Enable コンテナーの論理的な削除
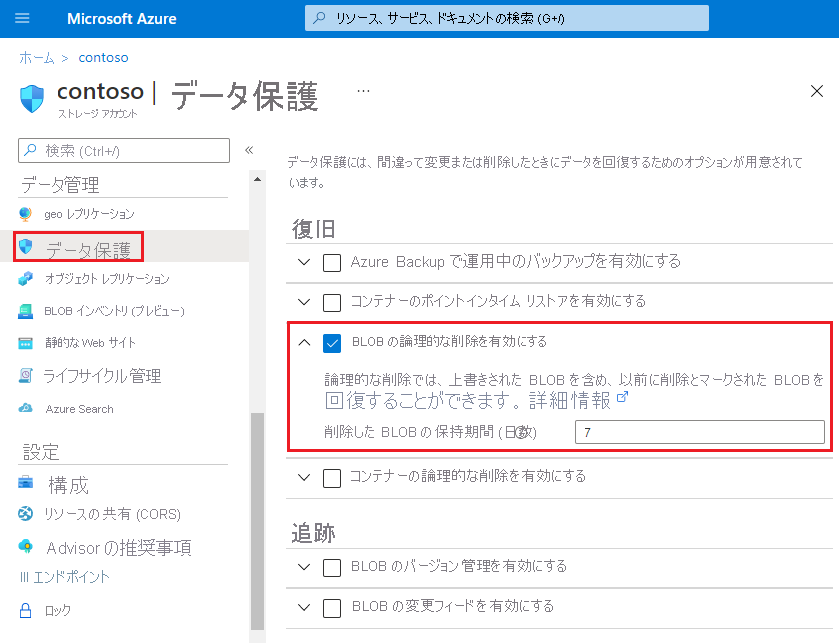The width and height of the screenshot is (839, 643). 330,477
